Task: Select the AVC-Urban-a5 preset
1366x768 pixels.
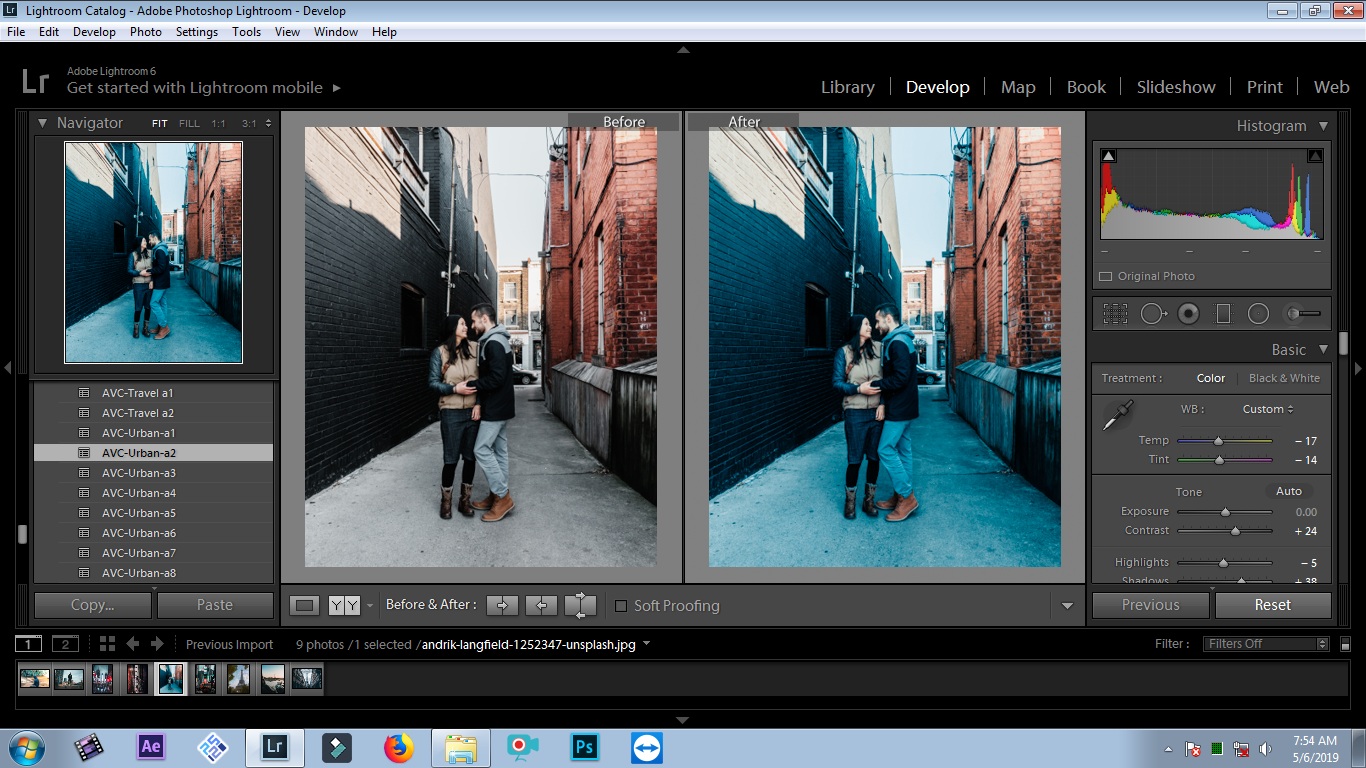Action: [153, 513]
